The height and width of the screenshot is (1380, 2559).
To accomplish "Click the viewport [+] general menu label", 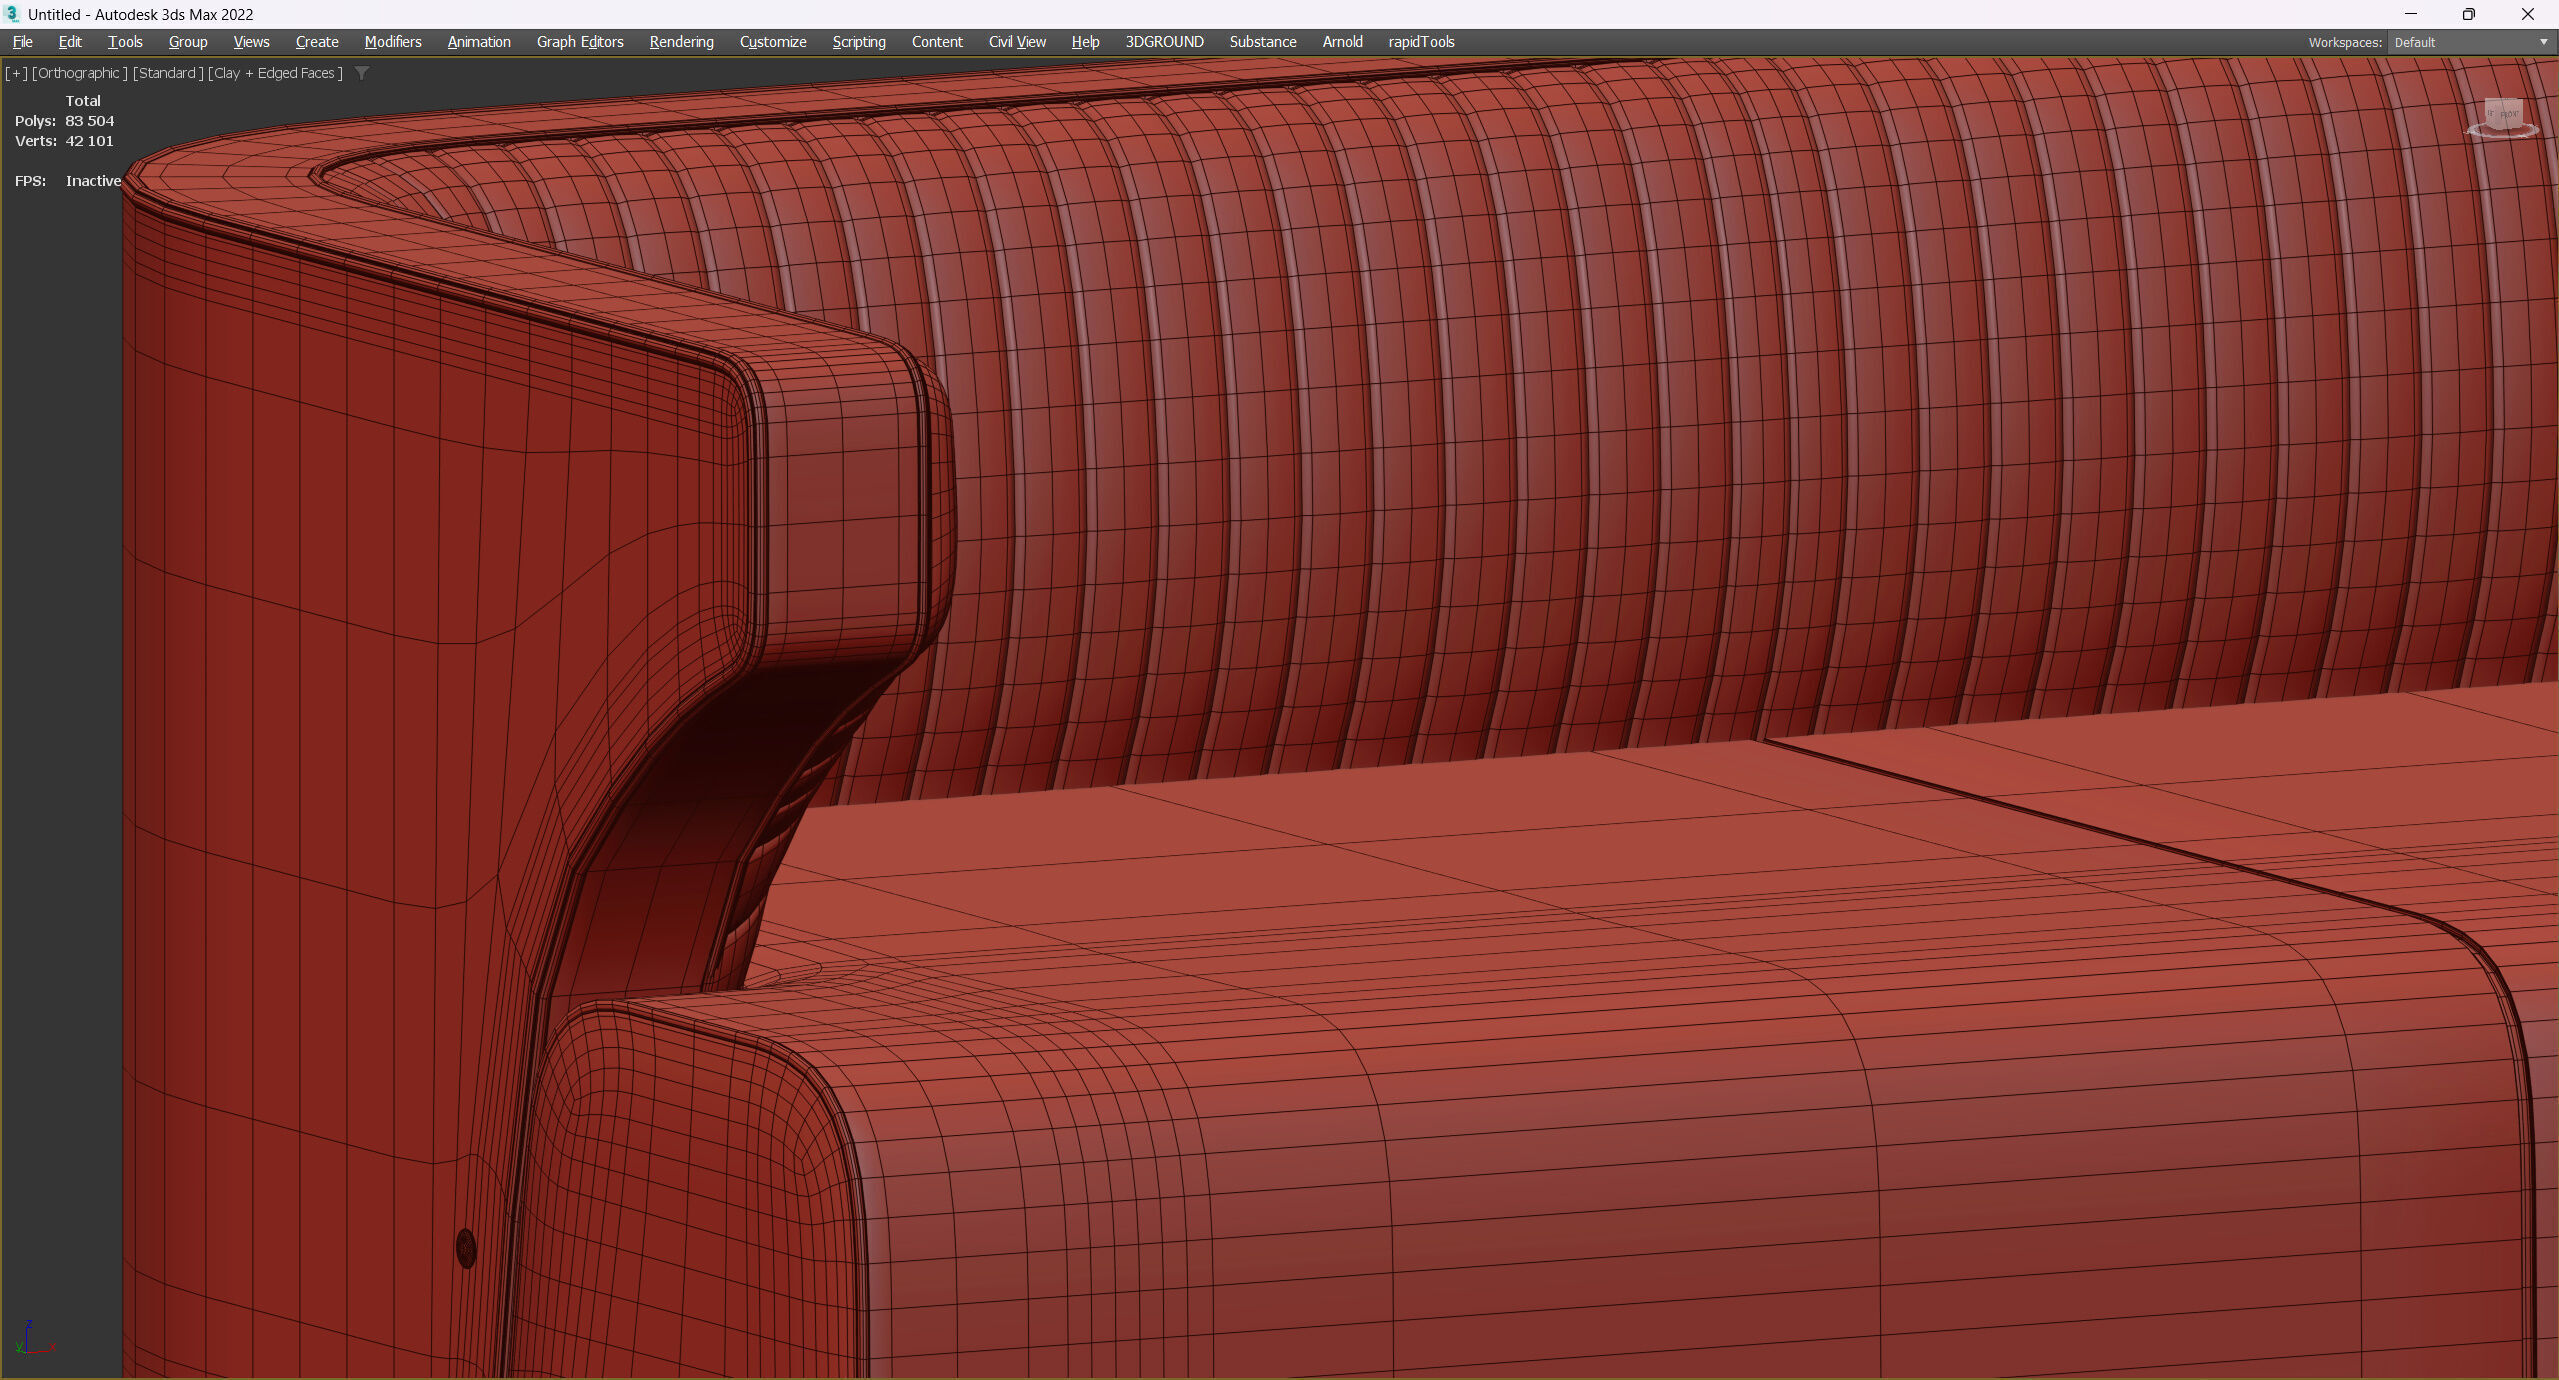I will pos(16,73).
